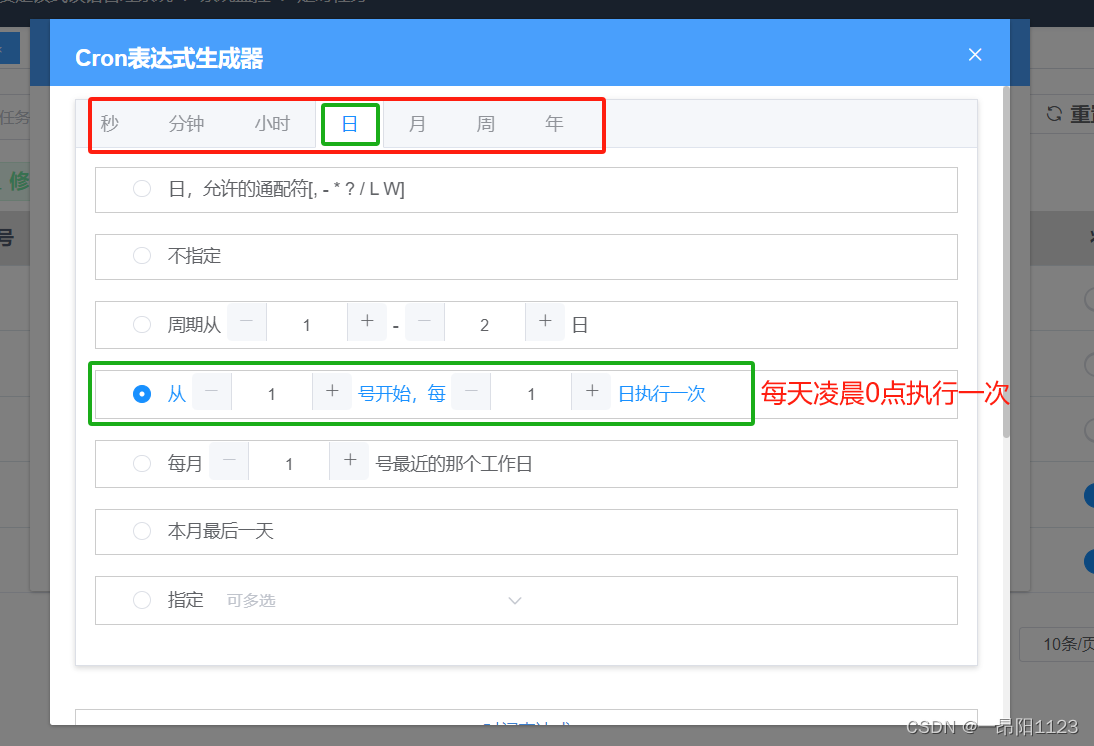
Task: Increase the 从 start day number
Action: [332, 391]
